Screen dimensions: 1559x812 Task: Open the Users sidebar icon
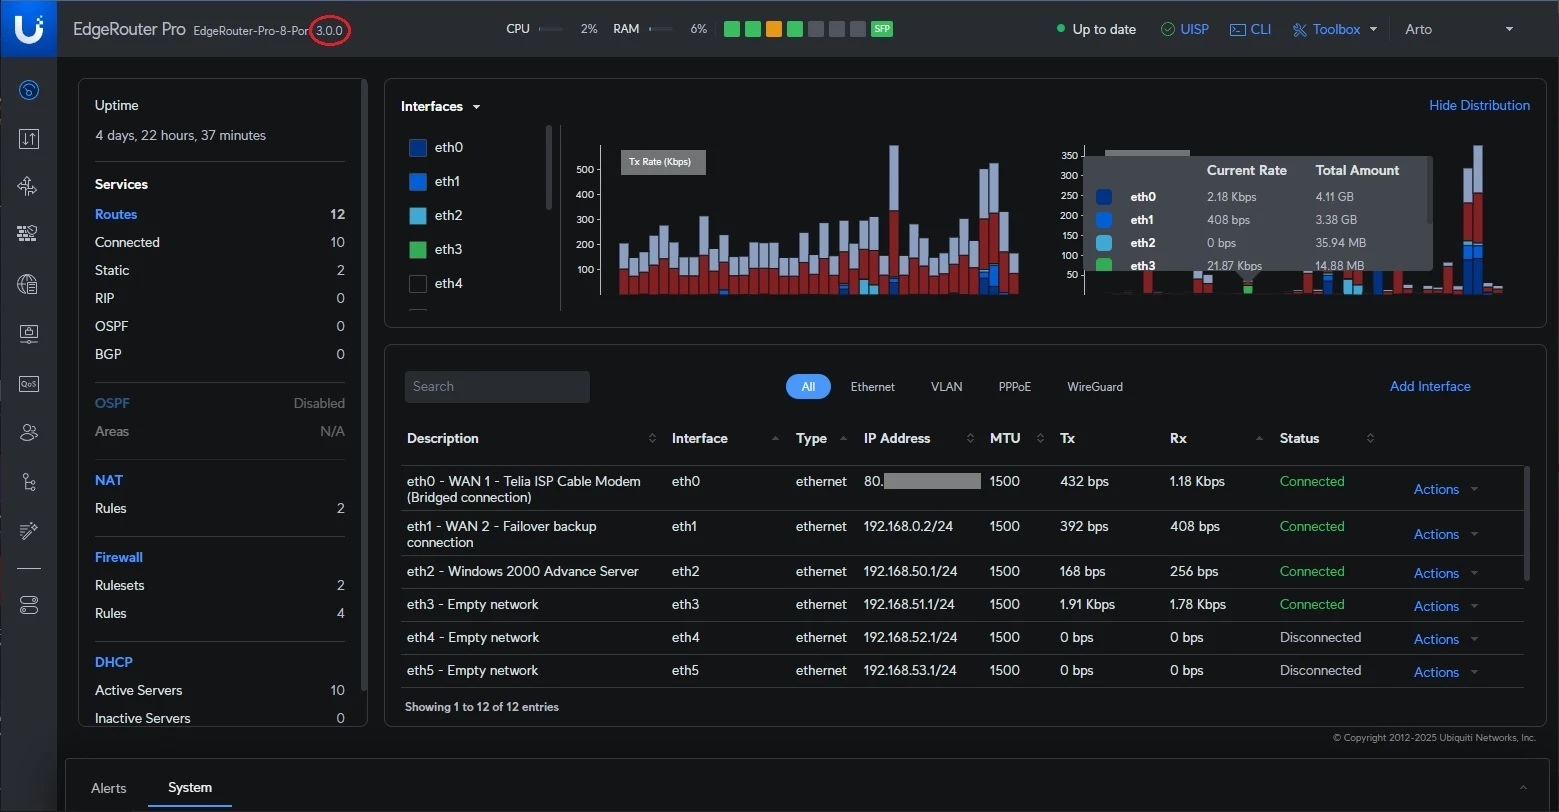pos(28,433)
